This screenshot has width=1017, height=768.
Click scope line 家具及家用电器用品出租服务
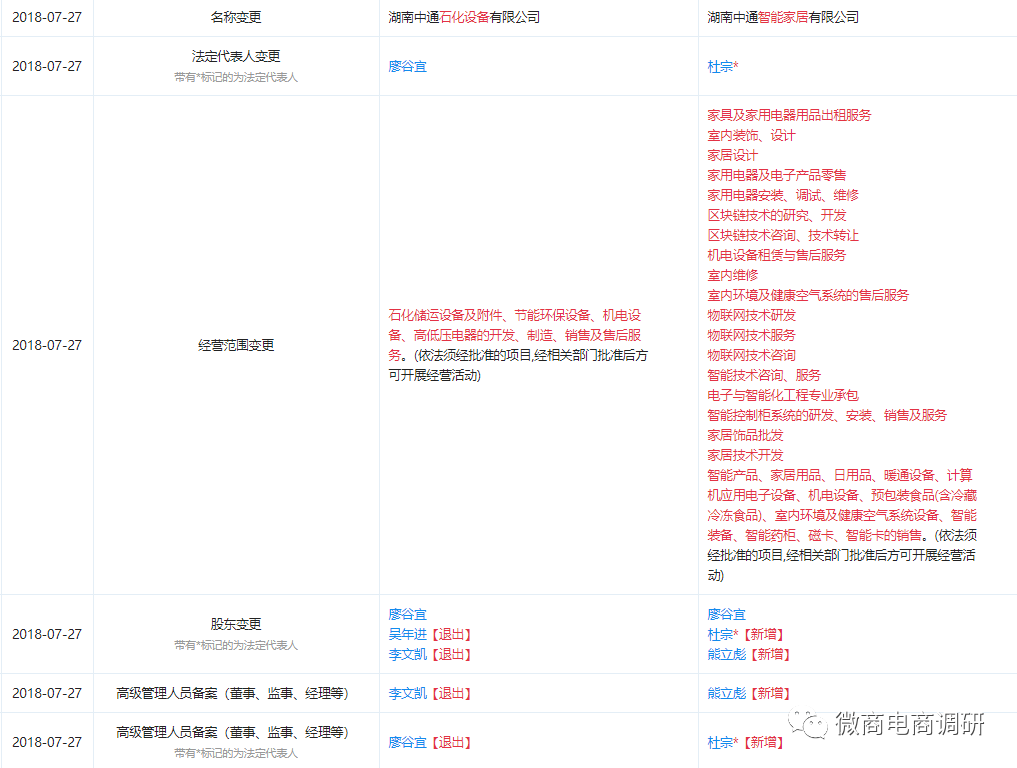789,115
